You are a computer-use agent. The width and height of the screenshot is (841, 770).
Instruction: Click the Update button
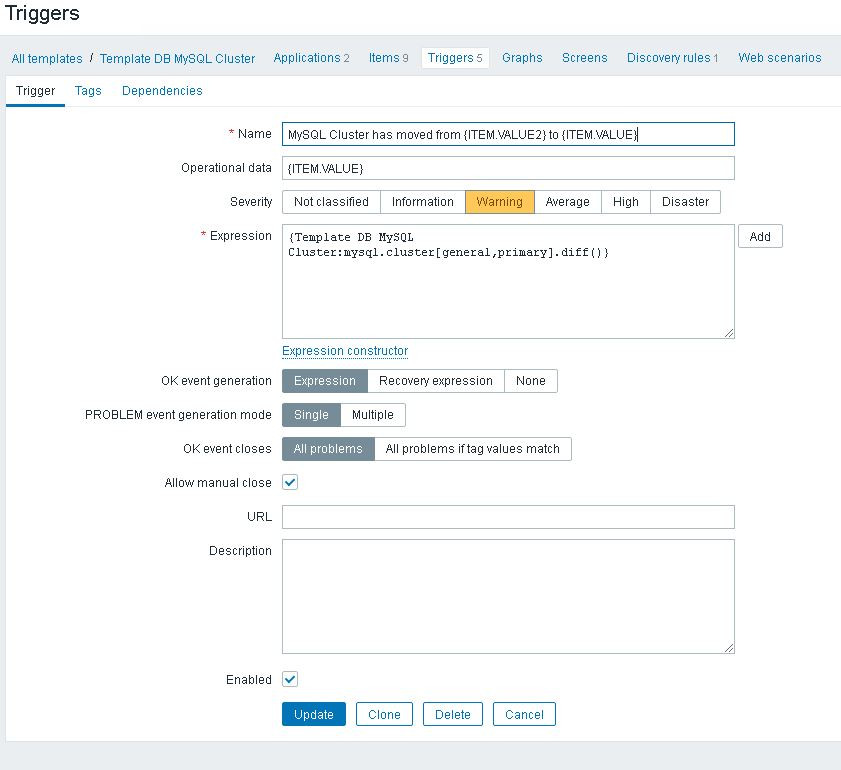(x=314, y=714)
